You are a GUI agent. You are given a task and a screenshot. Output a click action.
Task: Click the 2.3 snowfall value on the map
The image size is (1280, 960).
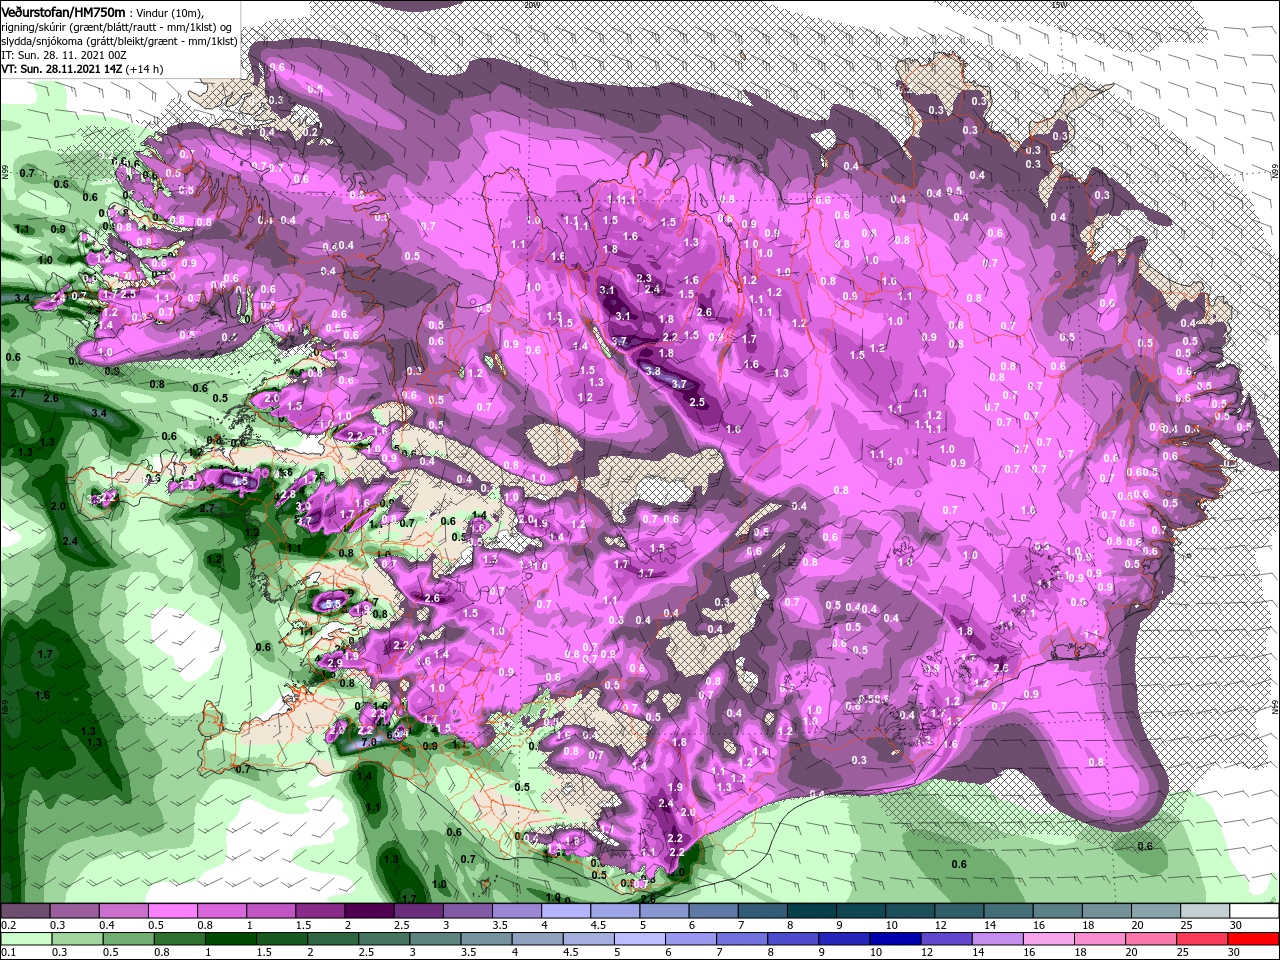coord(644,278)
